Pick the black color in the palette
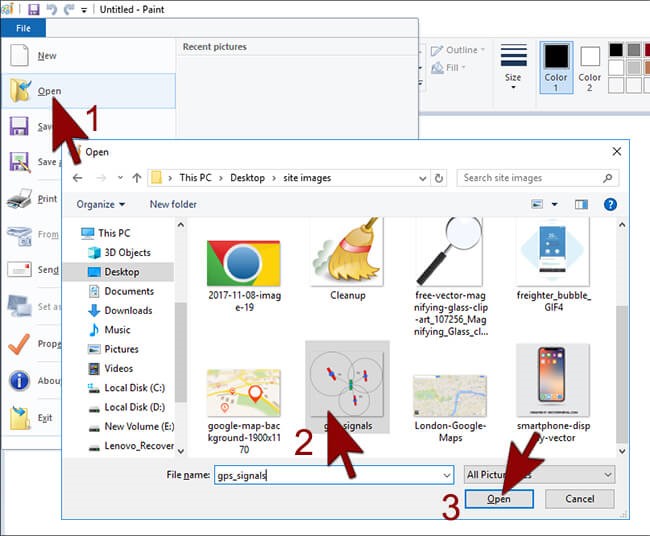The height and width of the screenshot is (536, 650). click(x=616, y=50)
